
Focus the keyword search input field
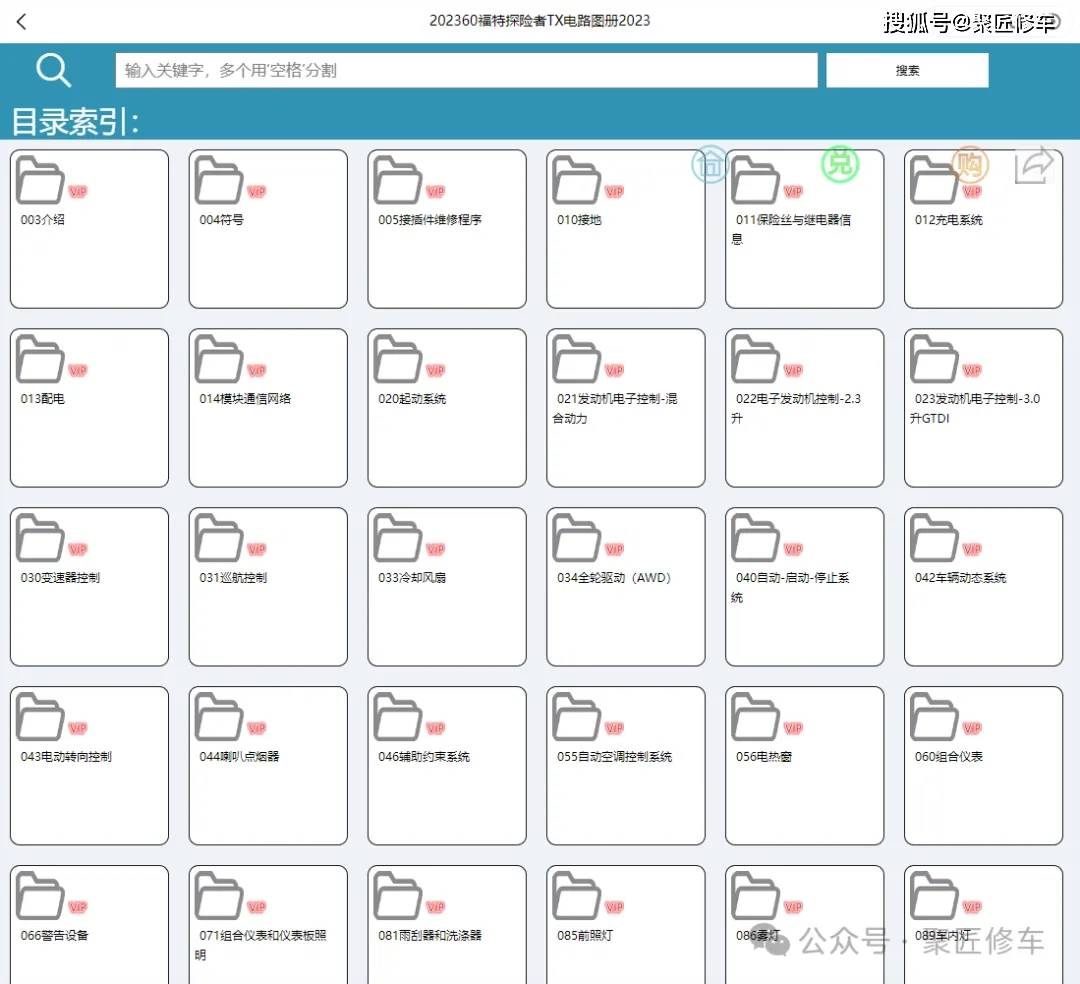466,70
